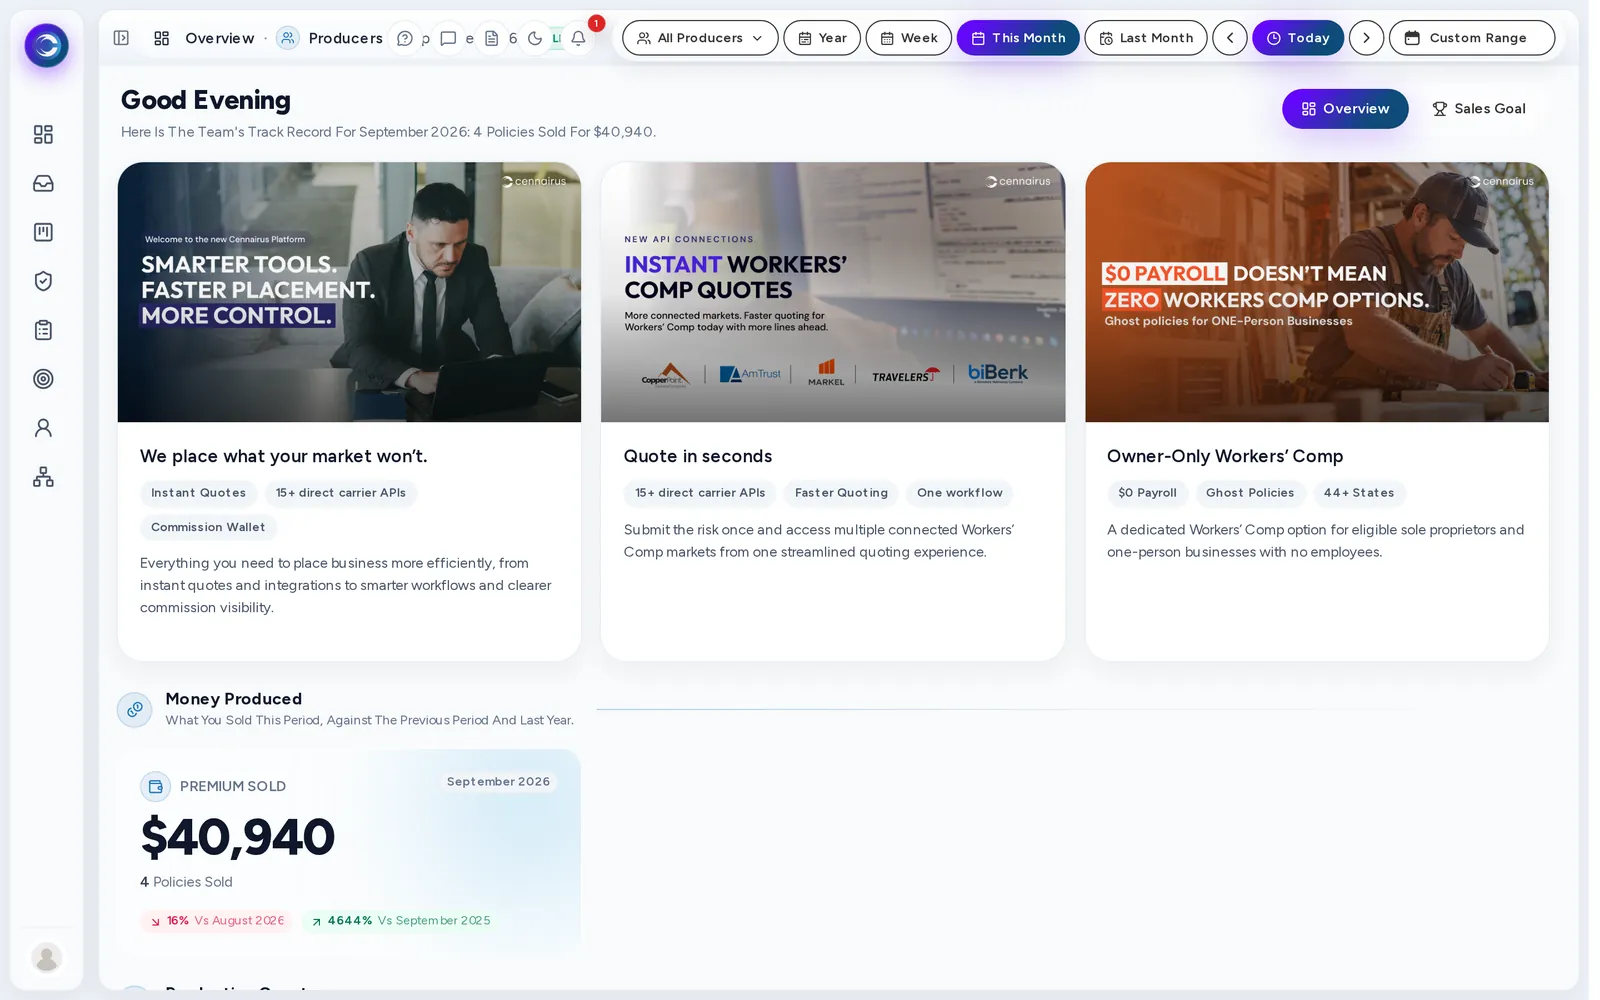Select the Last Month period filter
Screen dimensions: 1600x1000
coord(1146,38)
